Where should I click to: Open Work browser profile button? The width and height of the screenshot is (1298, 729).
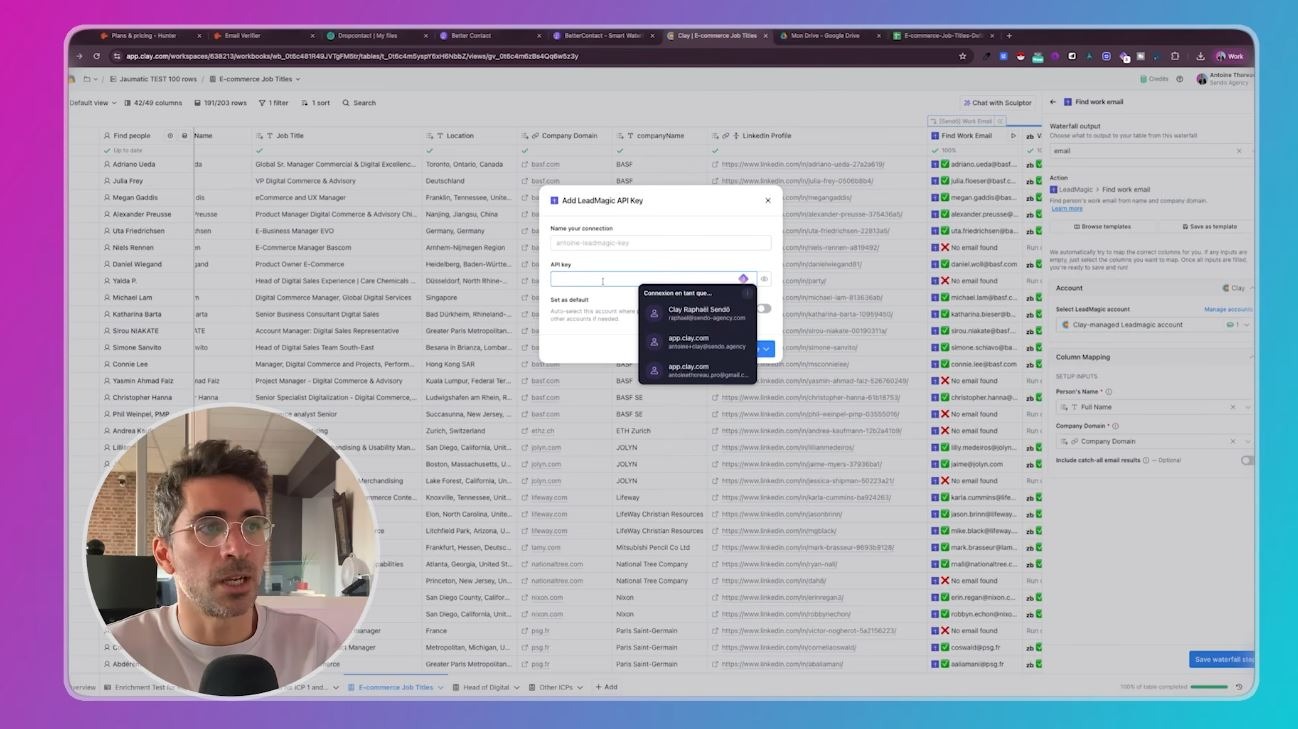1230,56
